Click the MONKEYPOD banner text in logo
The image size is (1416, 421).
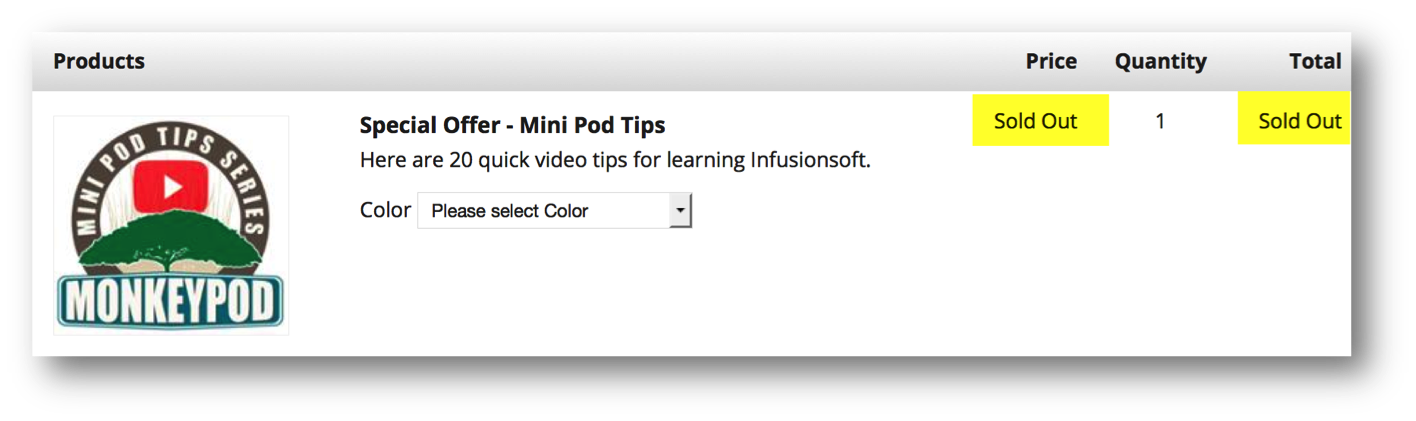click(x=170, y=301)
